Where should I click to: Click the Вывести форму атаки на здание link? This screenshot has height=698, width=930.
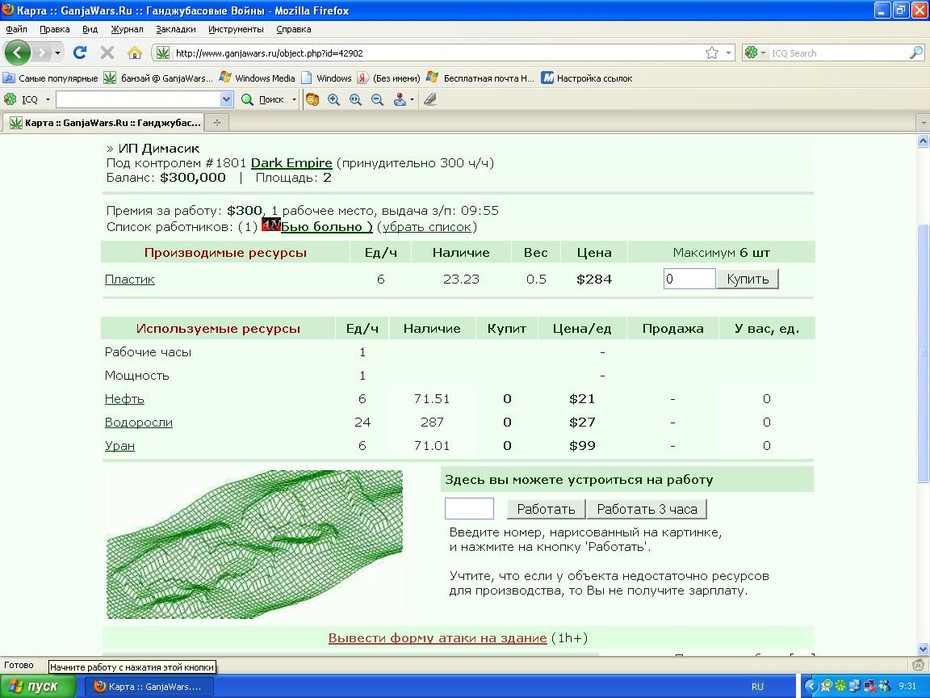click(x=437, y=638)
